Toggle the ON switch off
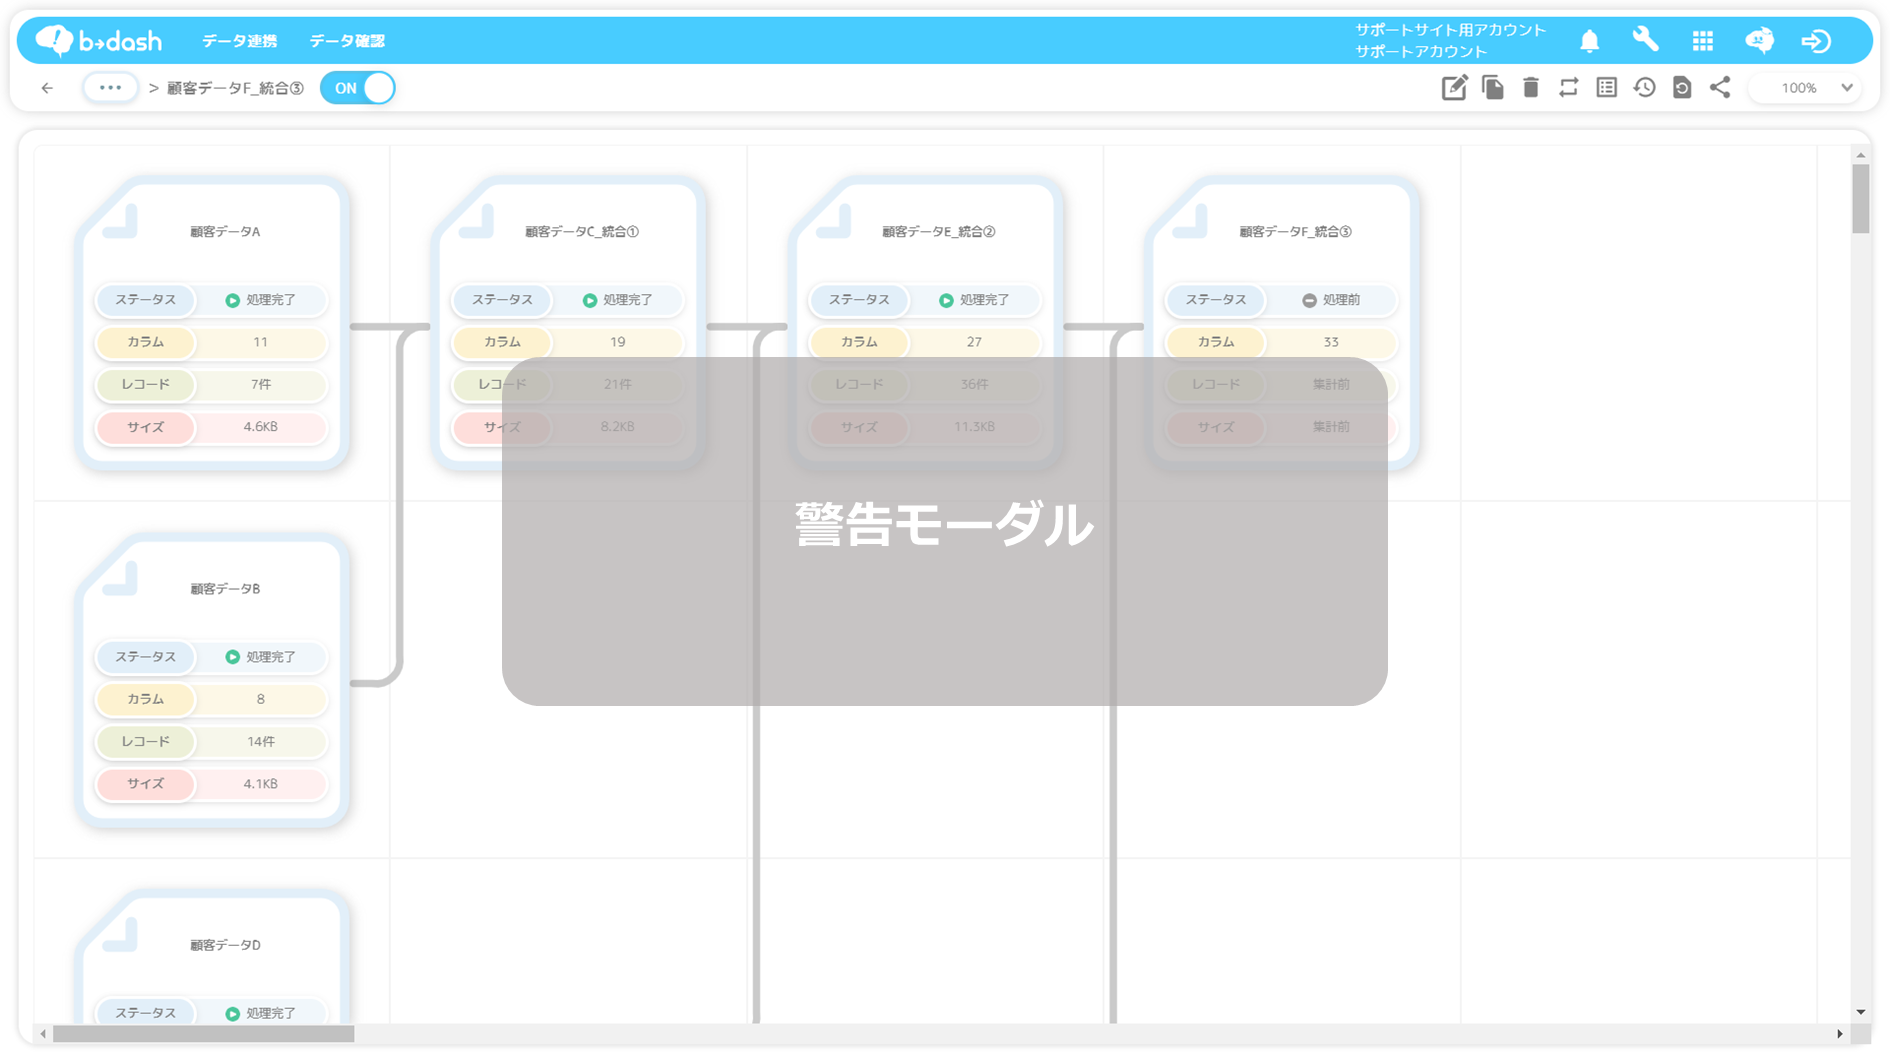1890x1063 pixels. [357, 88]
